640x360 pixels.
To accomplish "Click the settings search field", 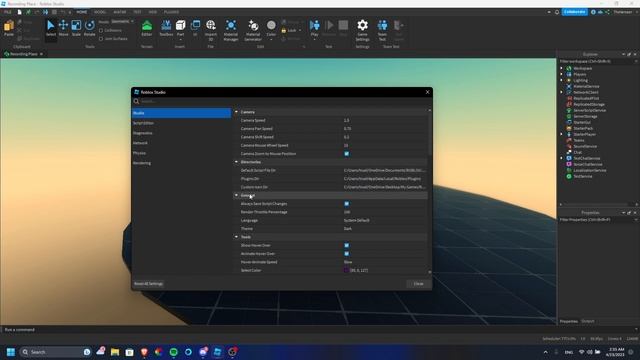I will coord(282,101).
